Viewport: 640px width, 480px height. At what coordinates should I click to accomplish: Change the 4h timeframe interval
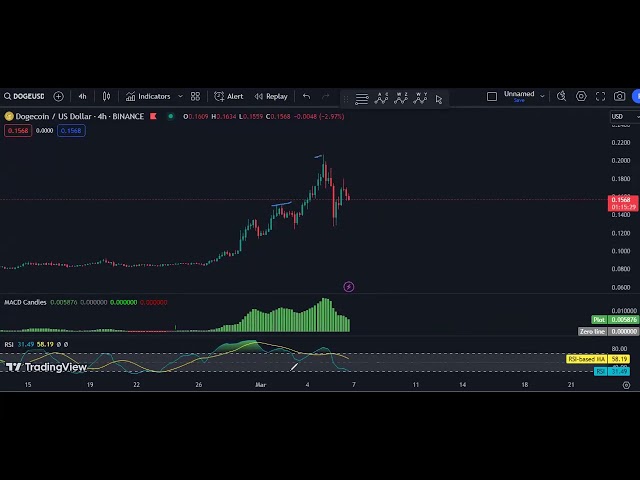click(x=83, y=97)
